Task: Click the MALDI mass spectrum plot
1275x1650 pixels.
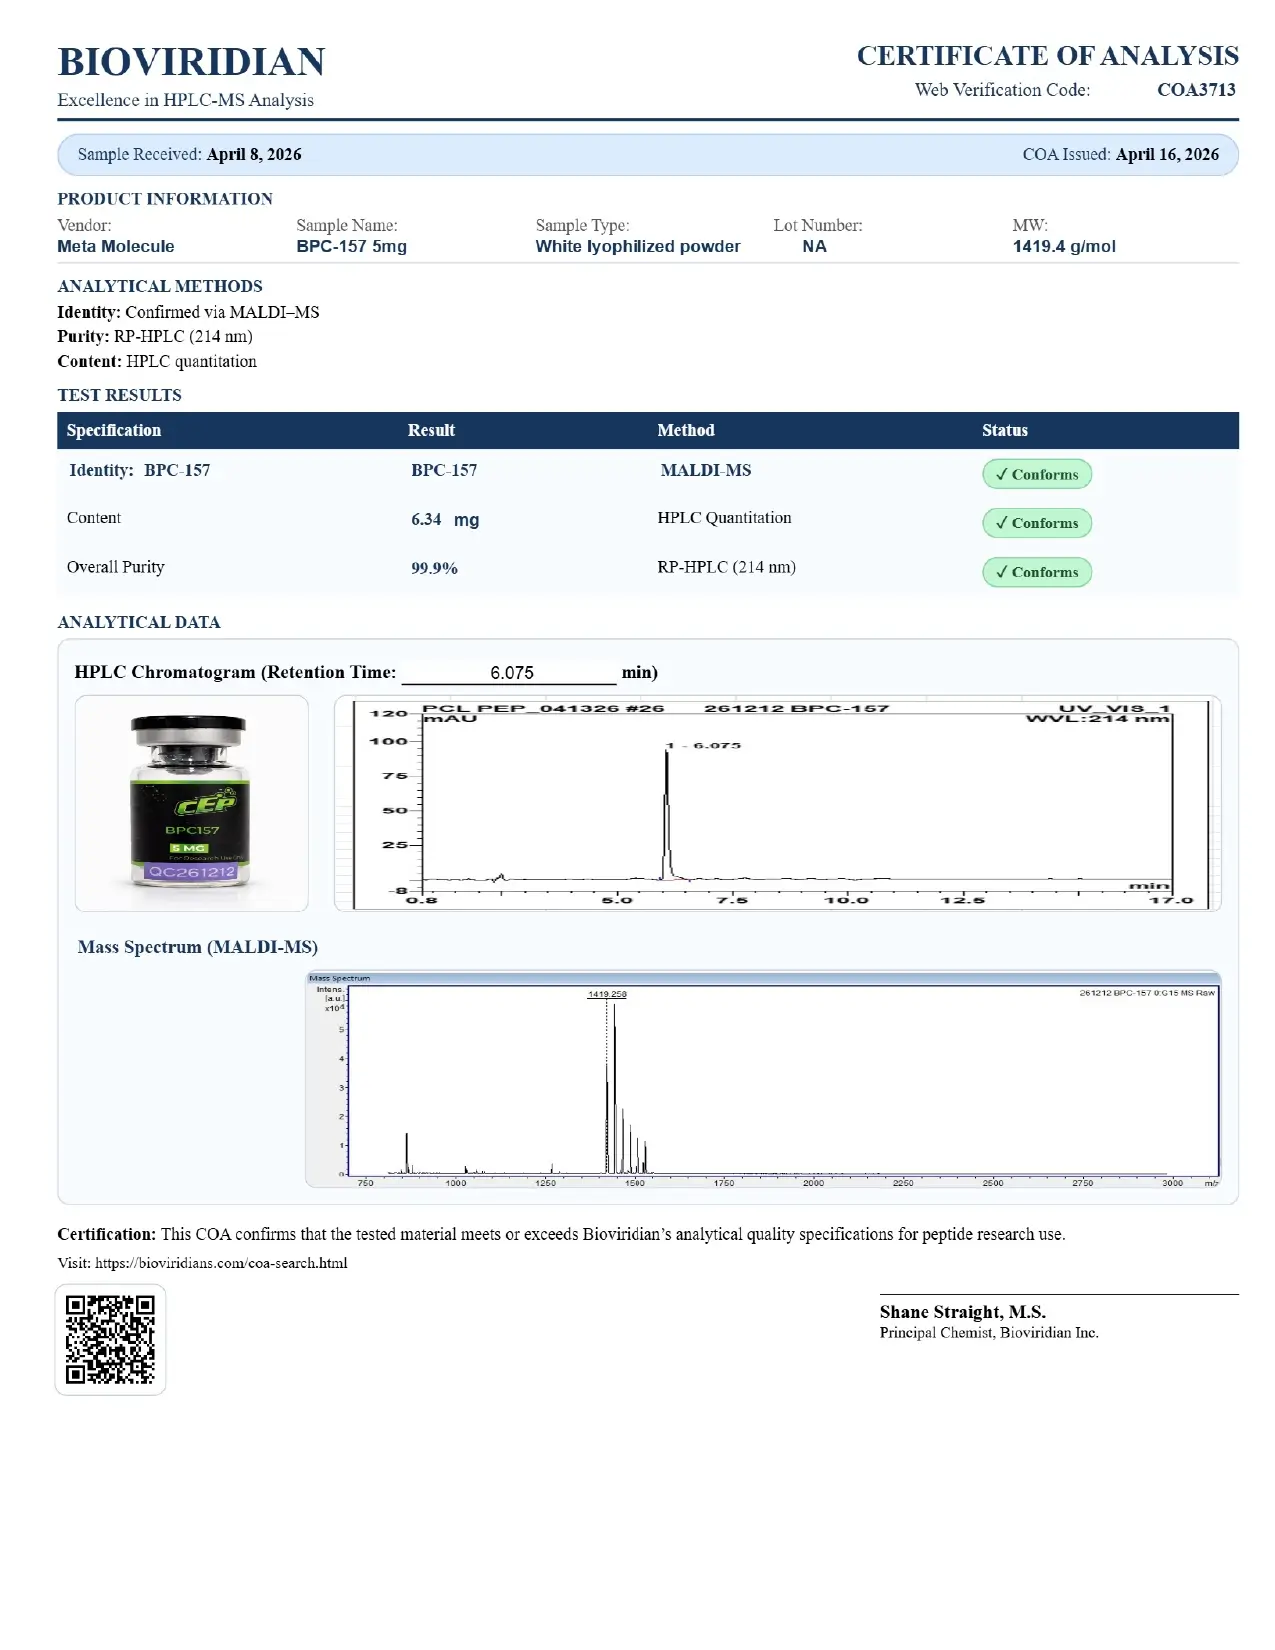Action: pyautogui.click(x=763, y=1079)
